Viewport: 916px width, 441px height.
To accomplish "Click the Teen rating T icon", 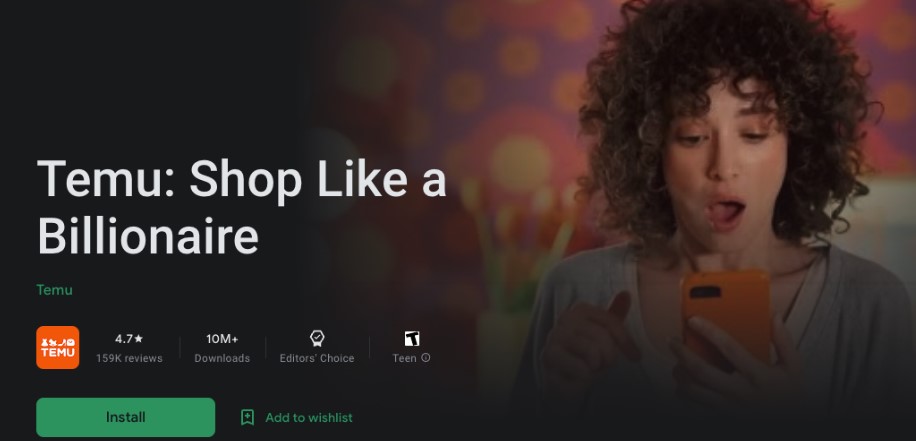I will 412,339.
